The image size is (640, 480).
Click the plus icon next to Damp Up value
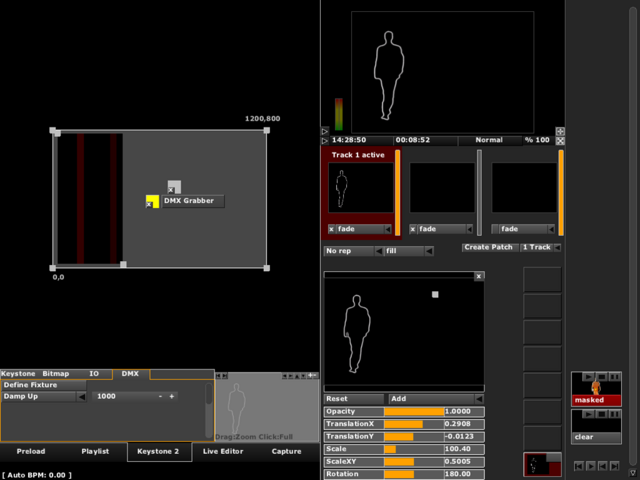(172, 397)
